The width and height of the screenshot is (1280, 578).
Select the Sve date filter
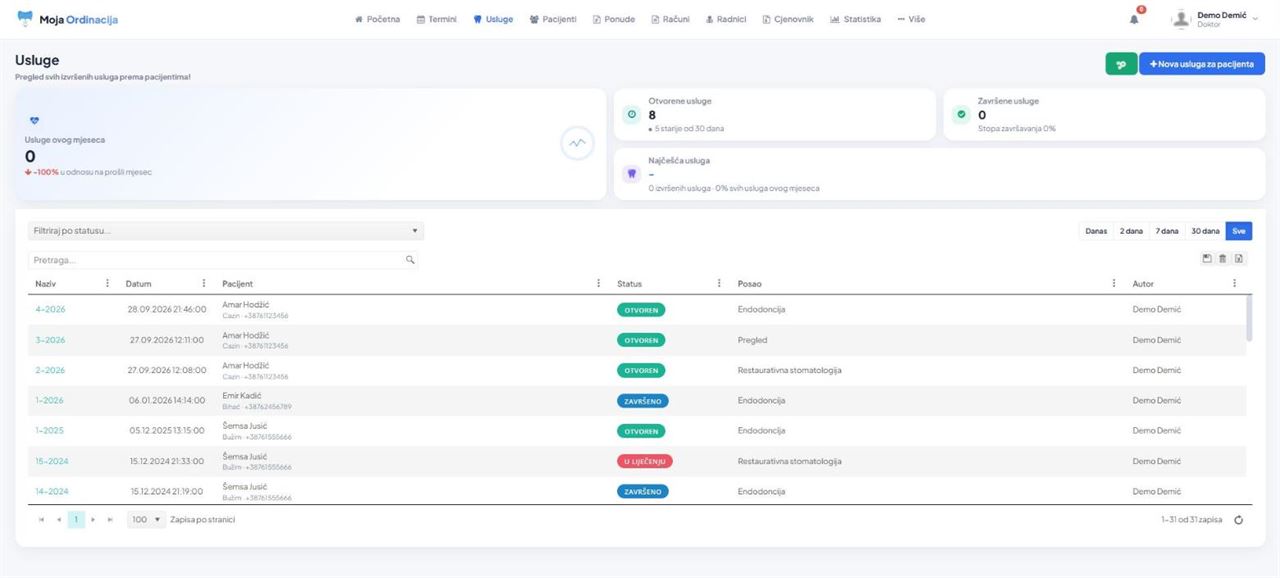pyautogui.click(x=1238, y=231)
